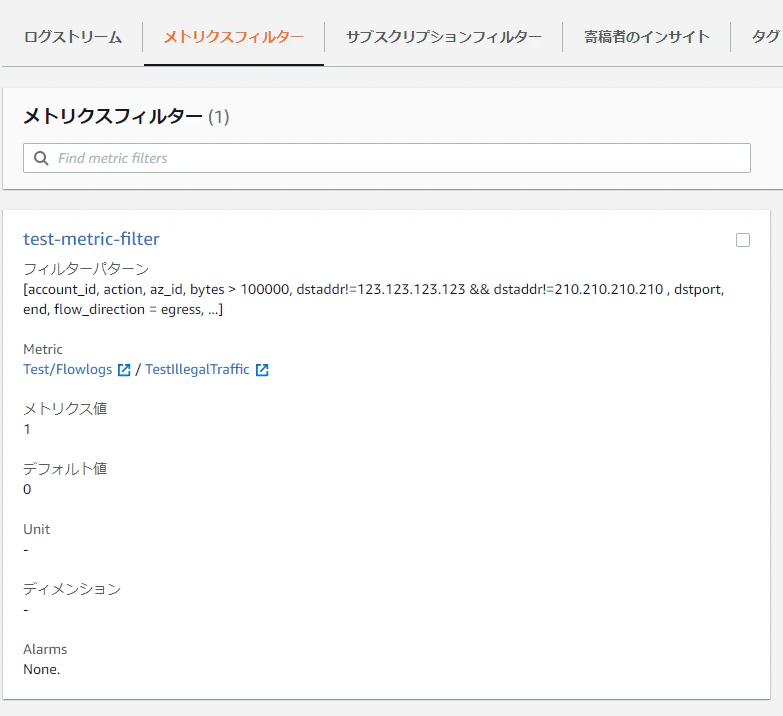
Task: Open the test-metric-filter link
Action: click(91, 239)
